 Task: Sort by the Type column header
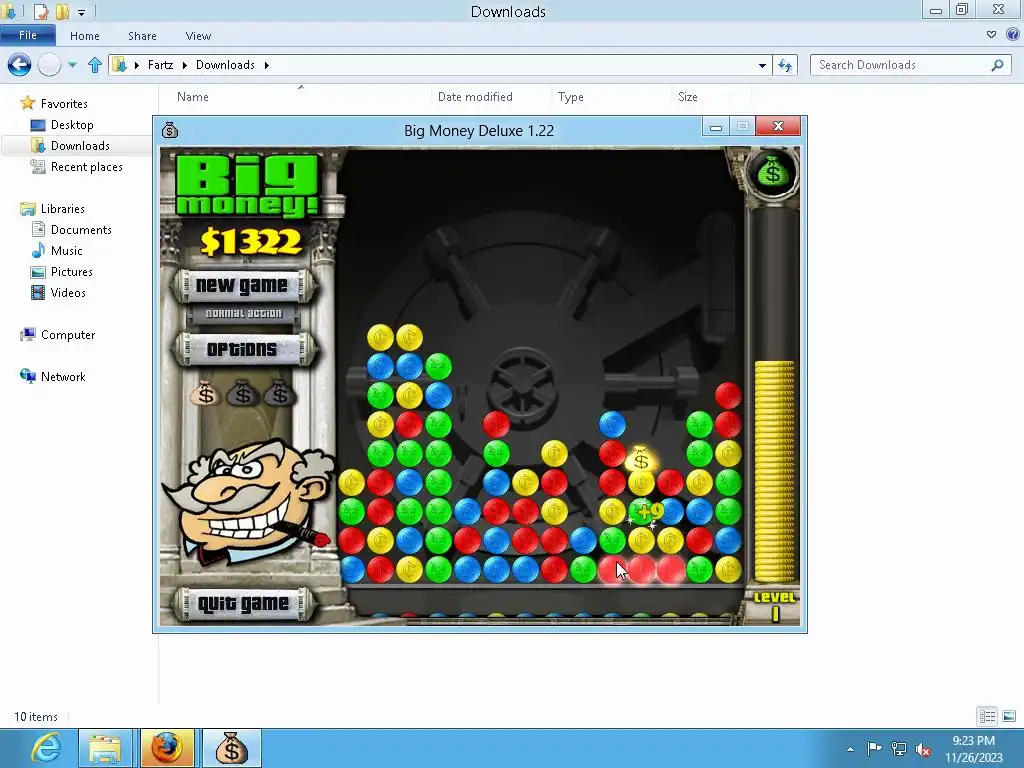click(570, 97)
